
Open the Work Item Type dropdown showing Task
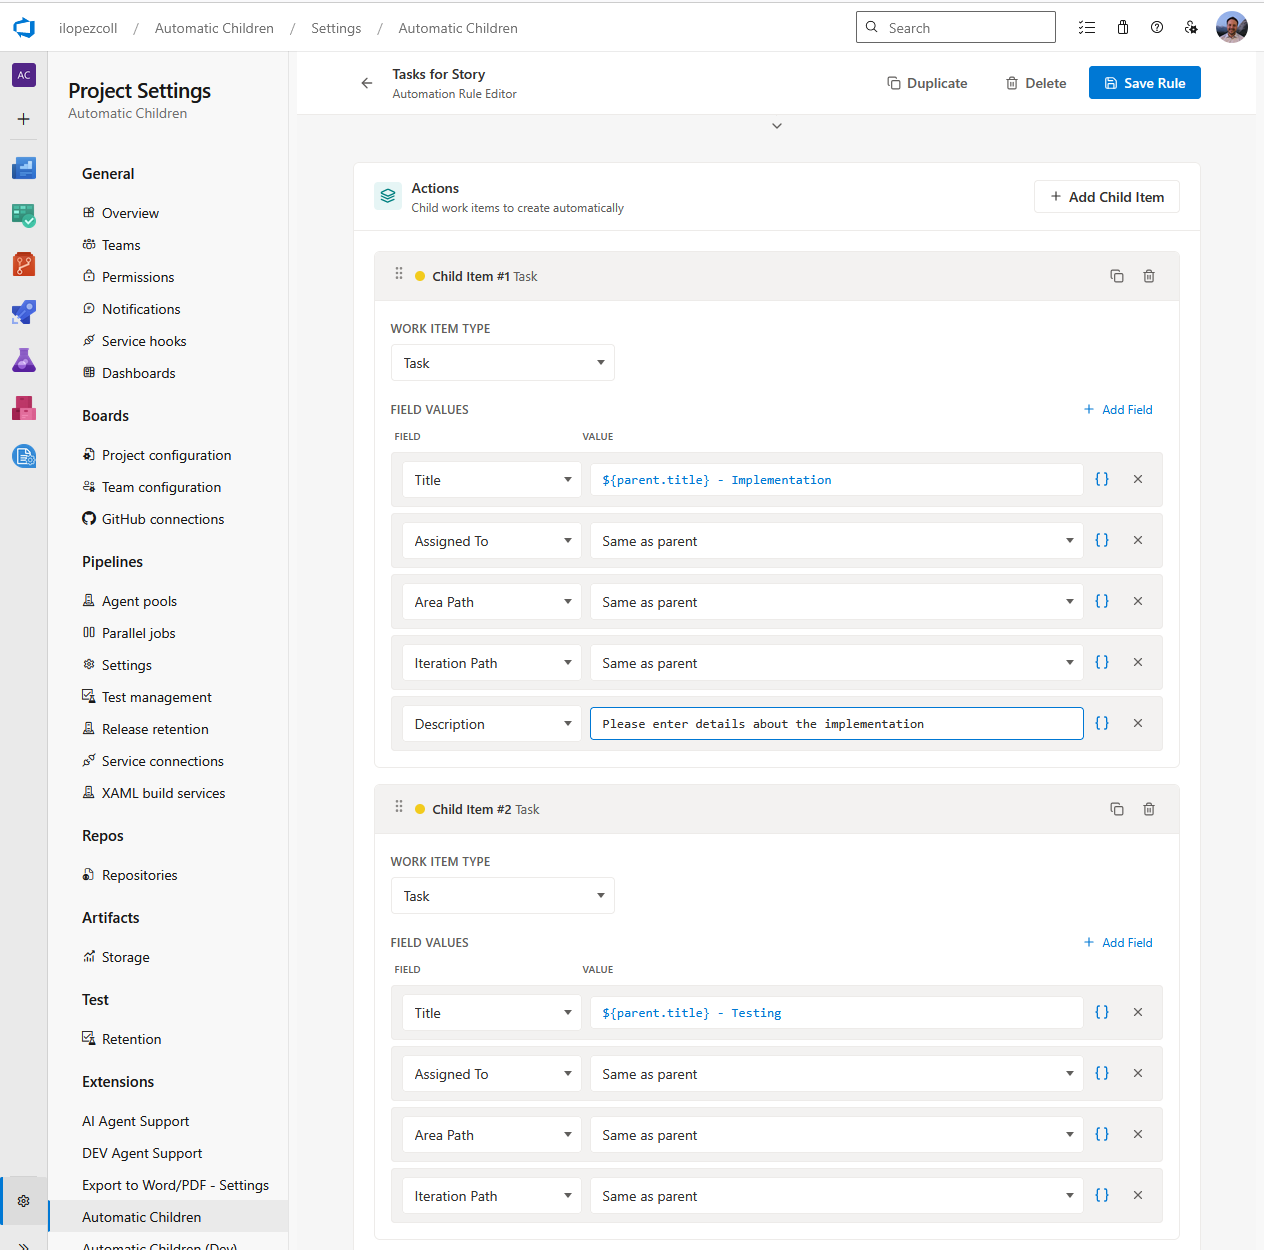502,362
